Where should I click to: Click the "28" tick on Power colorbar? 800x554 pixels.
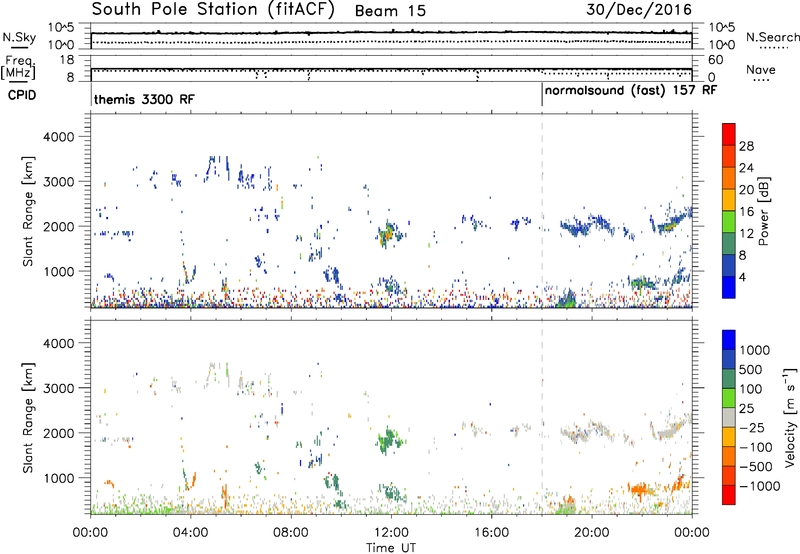click(x=746, y=146)
